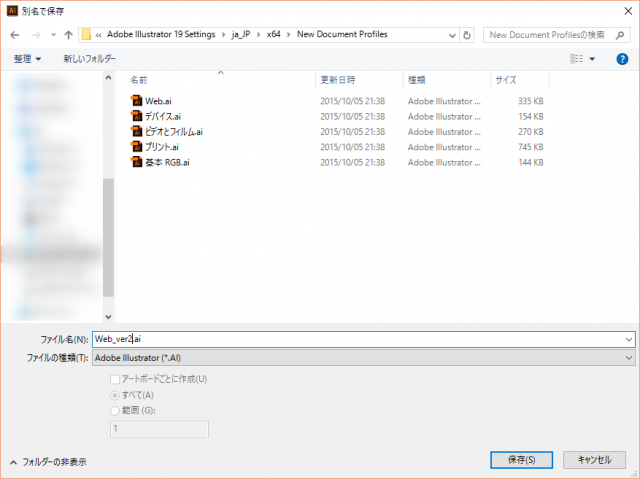Open the 整理 dropdown menu
640x479 pixels.
coord(27,59)
